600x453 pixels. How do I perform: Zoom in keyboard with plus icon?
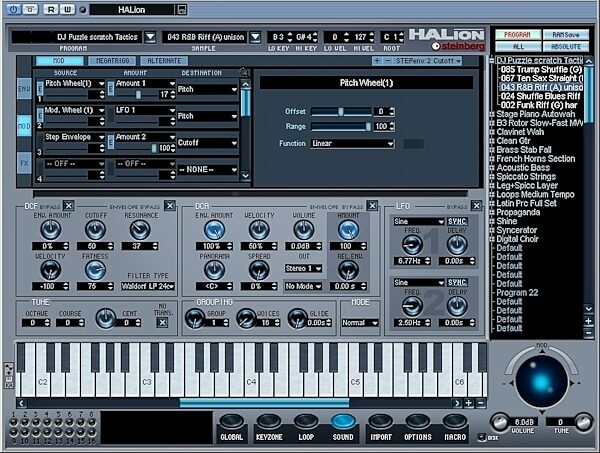pyautogui.click(x=469, y=403)
